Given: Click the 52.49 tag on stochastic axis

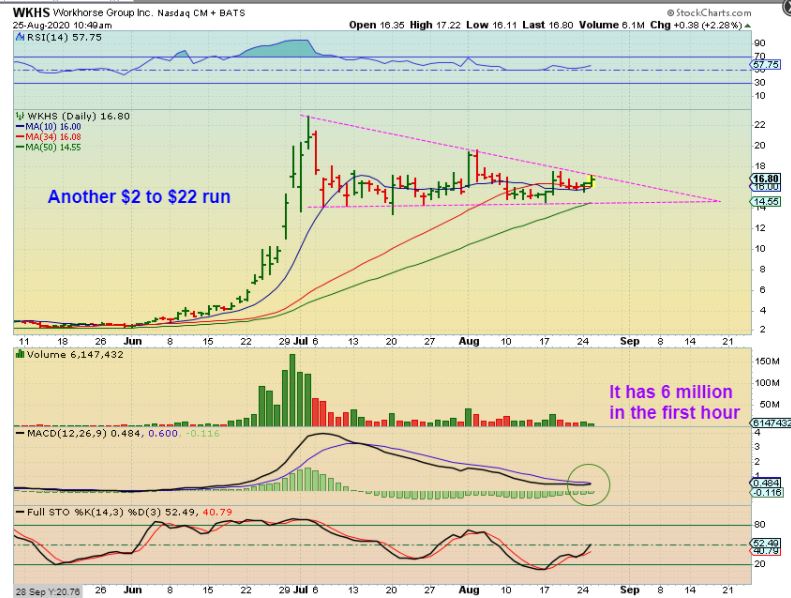Looking at the screenshot, I should coord(766,543).
